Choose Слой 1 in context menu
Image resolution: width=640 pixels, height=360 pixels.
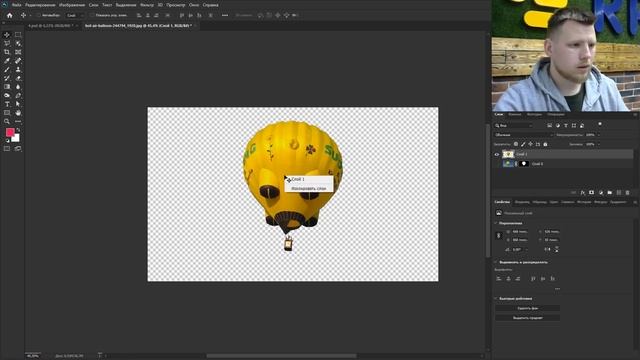click(x=309, y=180)
